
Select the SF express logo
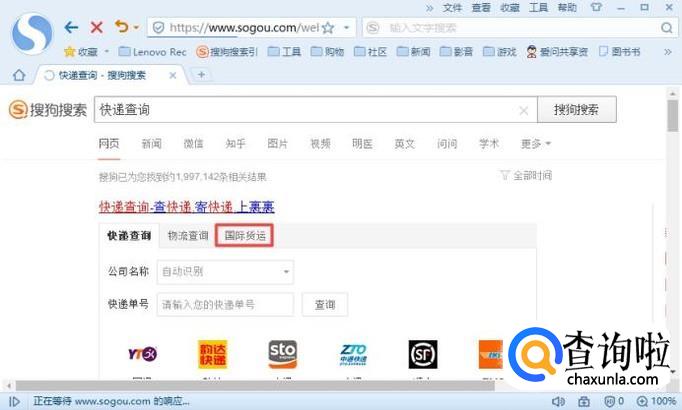(x=423, y=354)
